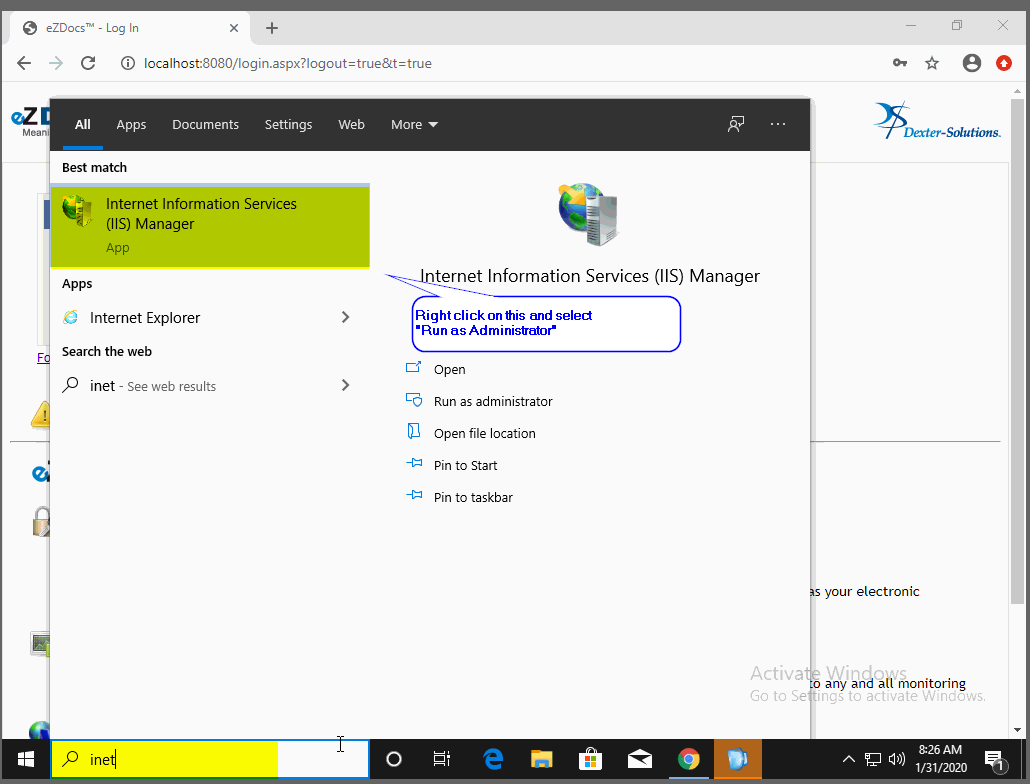The image size is (1030, 784).
Task: Click the Dexter-Solutions logo
Action: click(937, 120)
